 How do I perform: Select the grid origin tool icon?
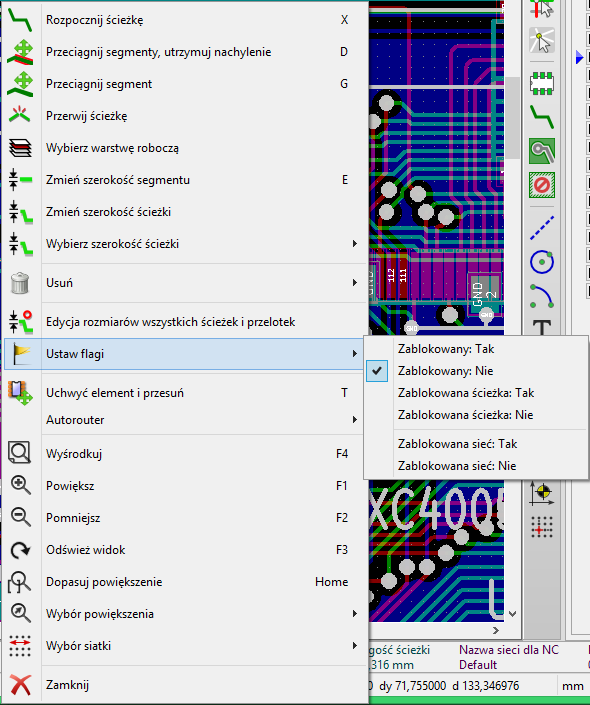point(541,527)
